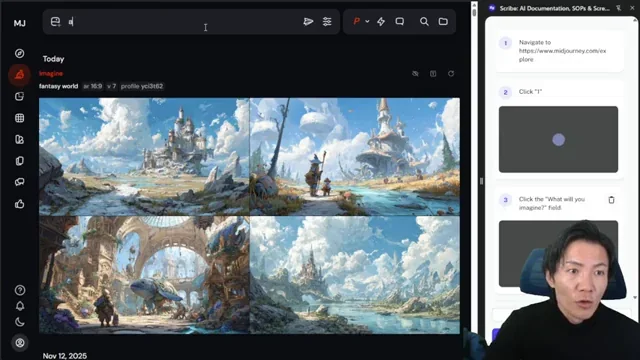640x360 pixels.
Task: Click the 'fantasy world' prompt text
Action: [x=58, y=86]
